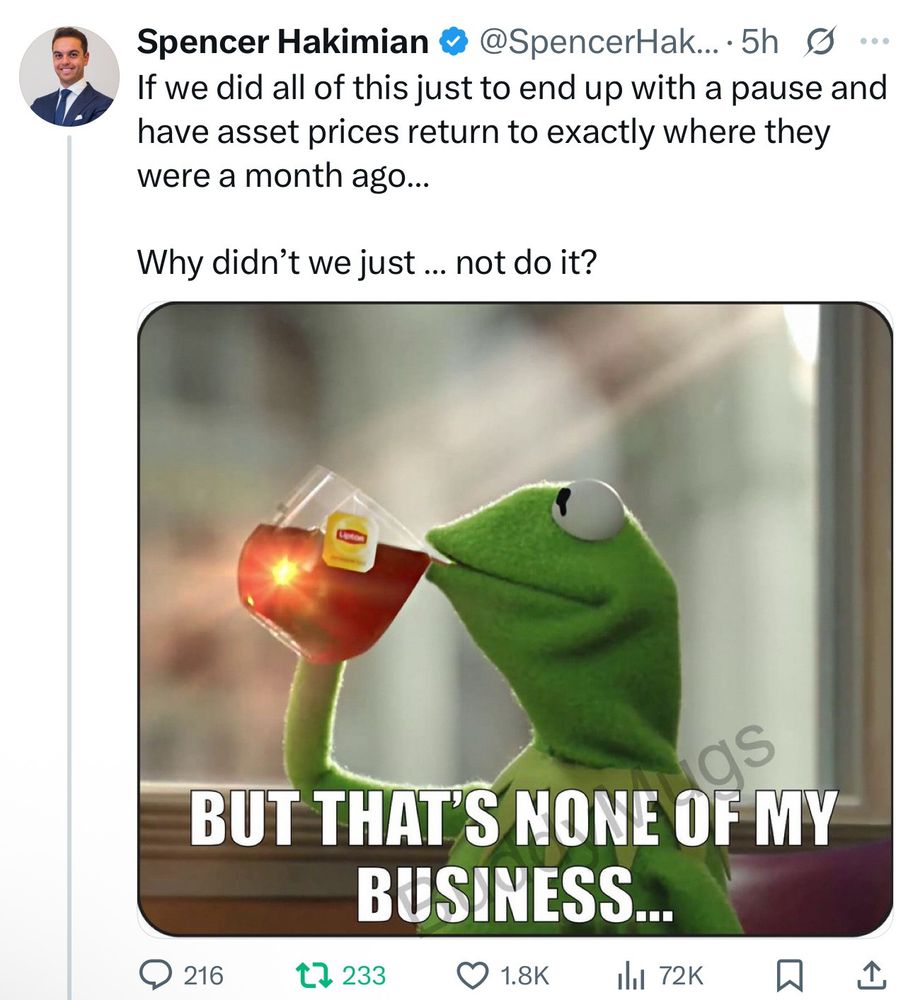Click the Spencer Hakimian display name
This screenshot has height=1000, width=913.
point(282,42)
